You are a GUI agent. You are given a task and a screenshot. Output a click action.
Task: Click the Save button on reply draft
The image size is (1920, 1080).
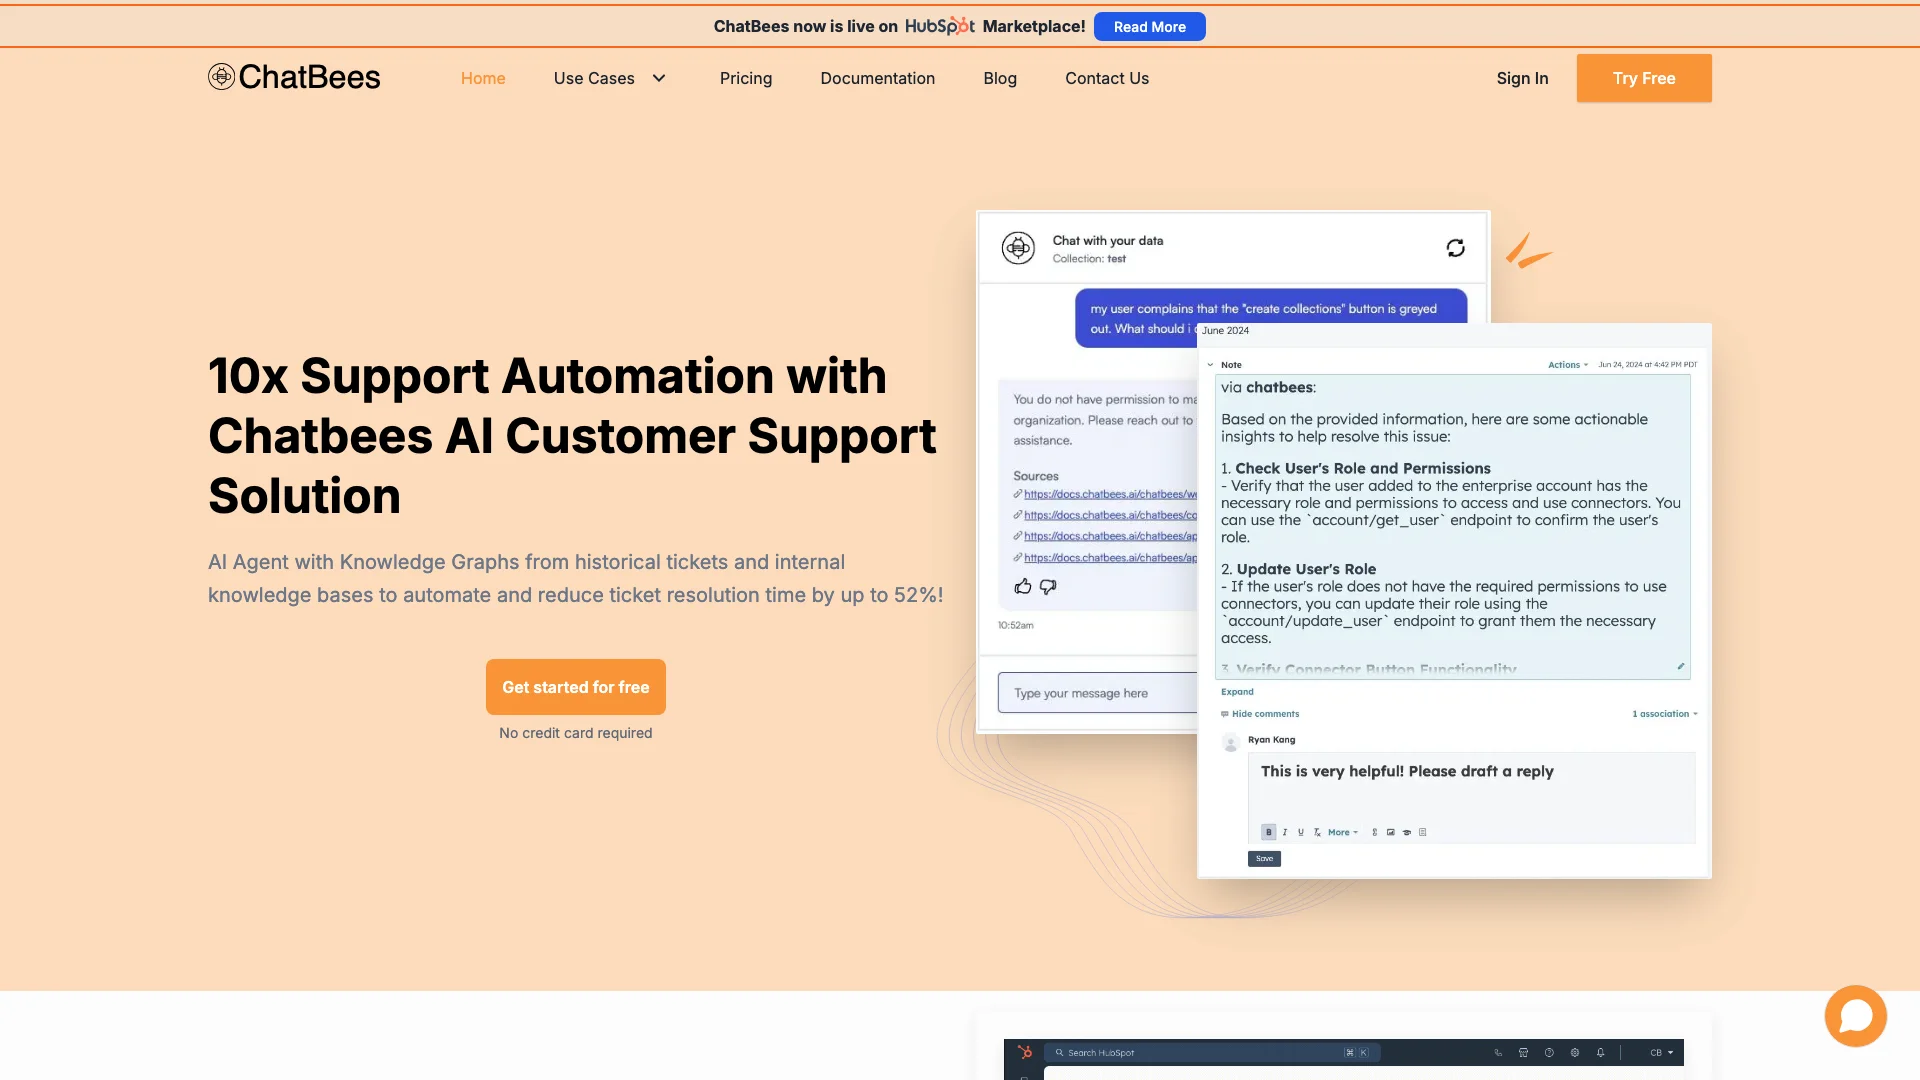click(x=1263, y=858)
